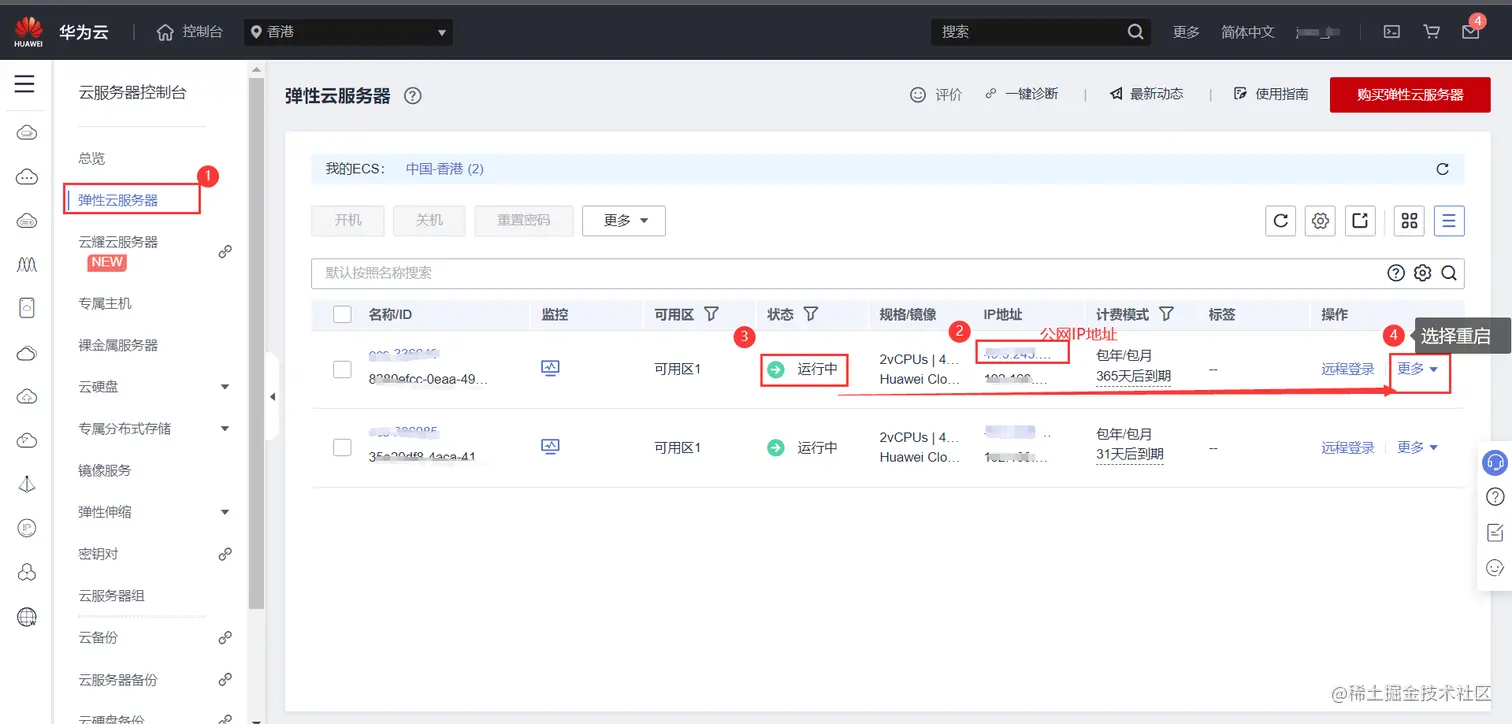Click the boxed refresh button beside the toolbar gear

click(x=1281, y=221)
